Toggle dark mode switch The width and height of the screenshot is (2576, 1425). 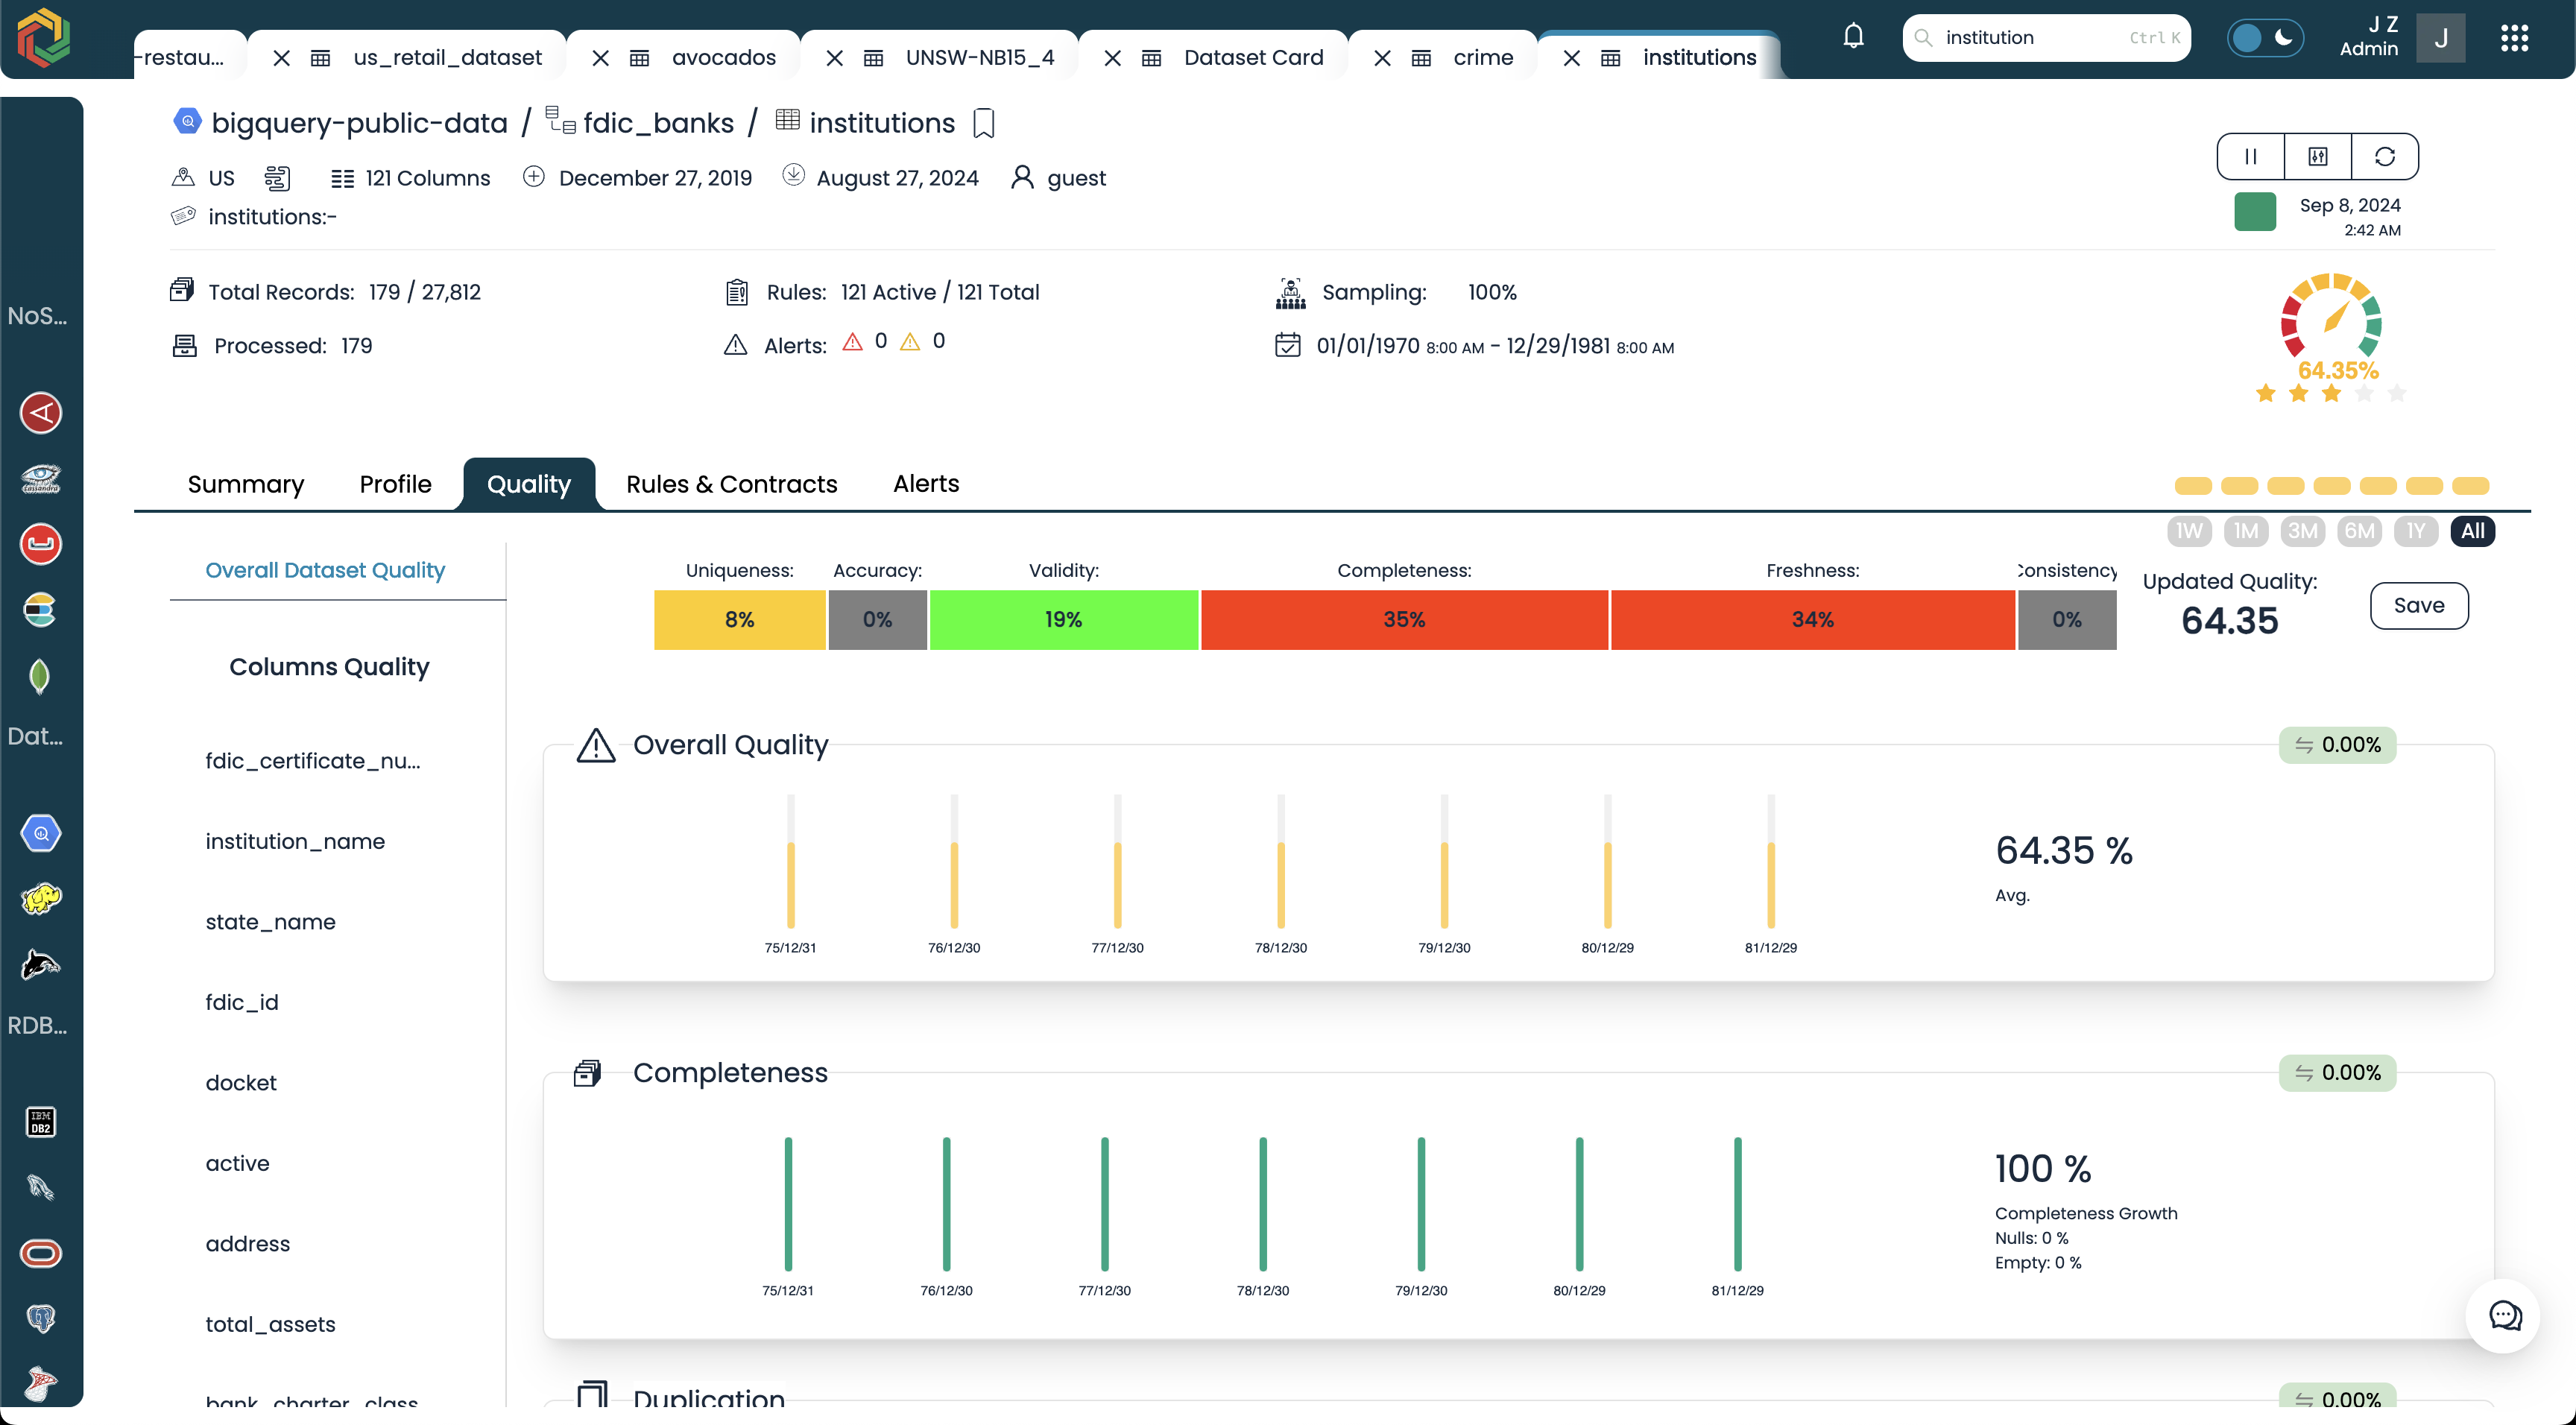coord(2265,38)
